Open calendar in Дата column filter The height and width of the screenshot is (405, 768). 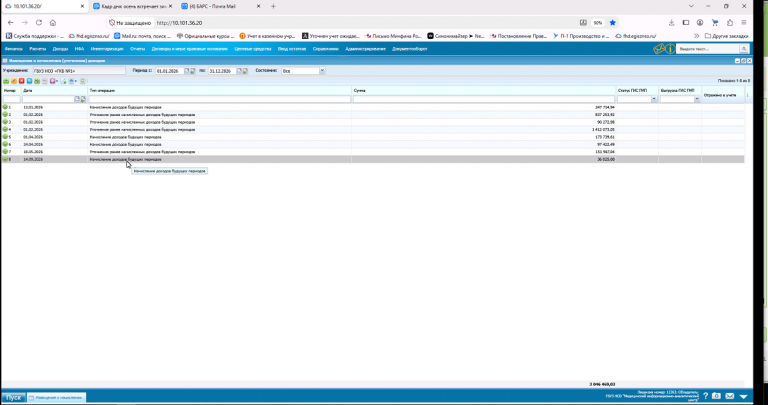coord(77,99)
